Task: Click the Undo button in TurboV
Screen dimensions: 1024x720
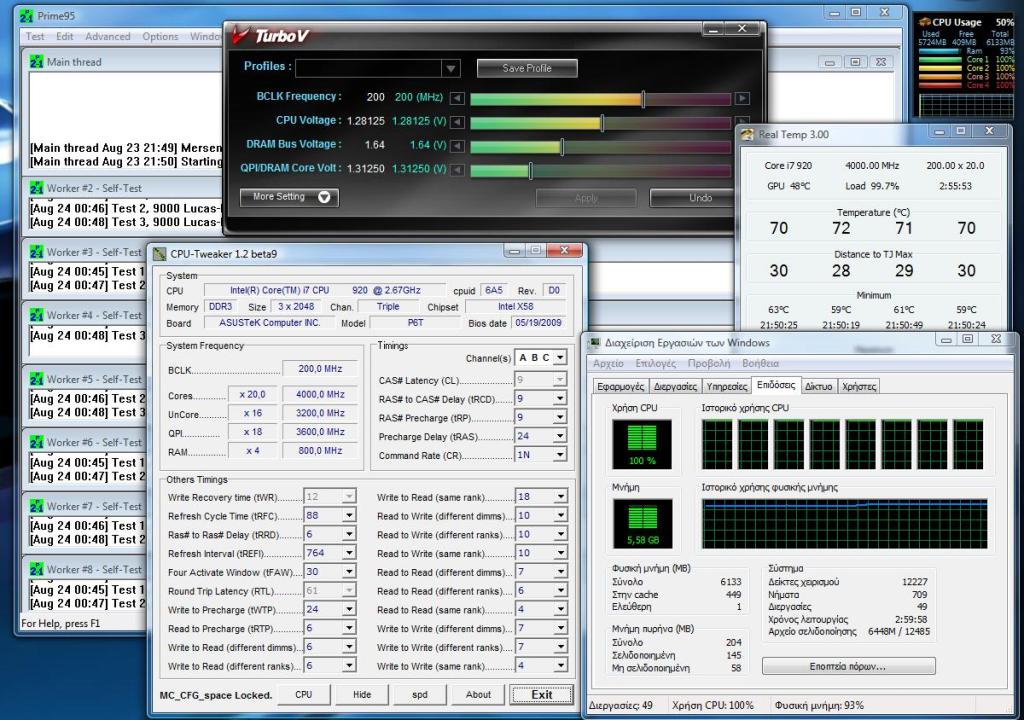Action: [x=692, y=197]
